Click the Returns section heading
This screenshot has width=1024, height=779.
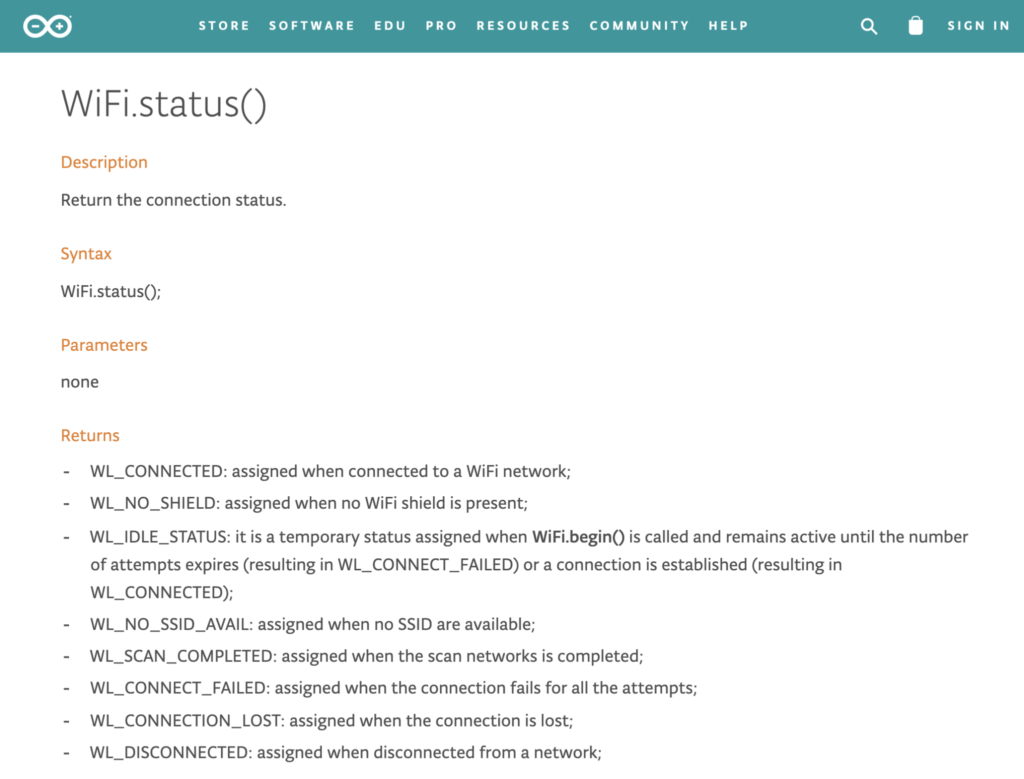(90, 436)
